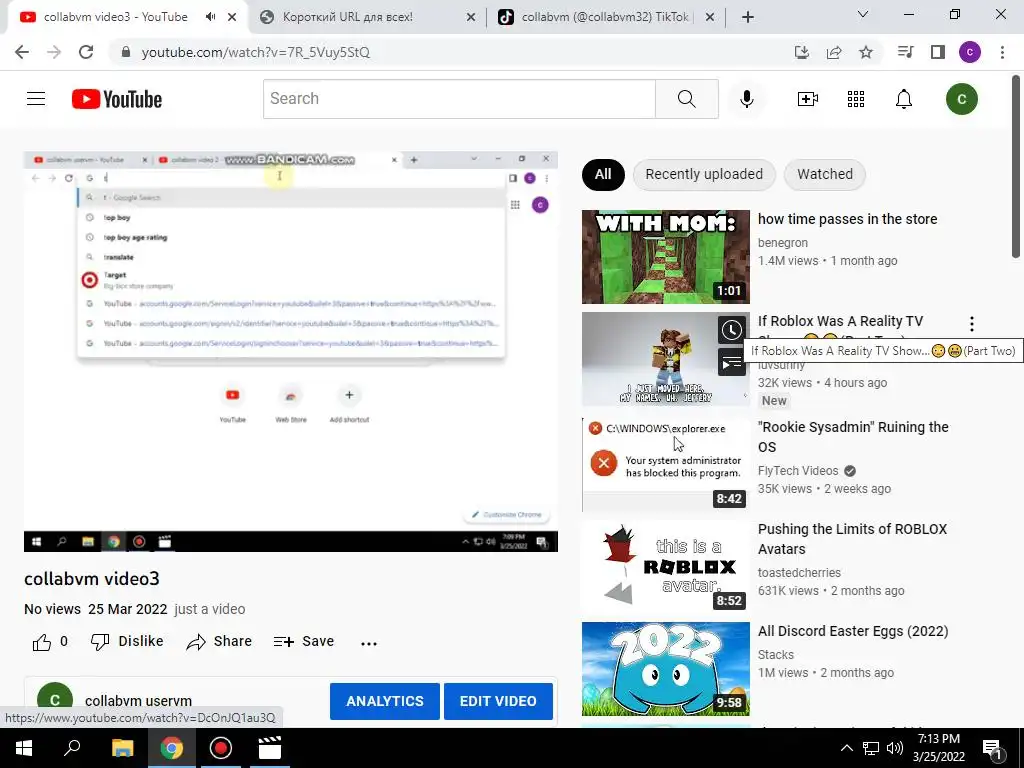Click the page vertical scrollbar
Viewport: 1024px width, 768px height.
tap(1016, 166)
